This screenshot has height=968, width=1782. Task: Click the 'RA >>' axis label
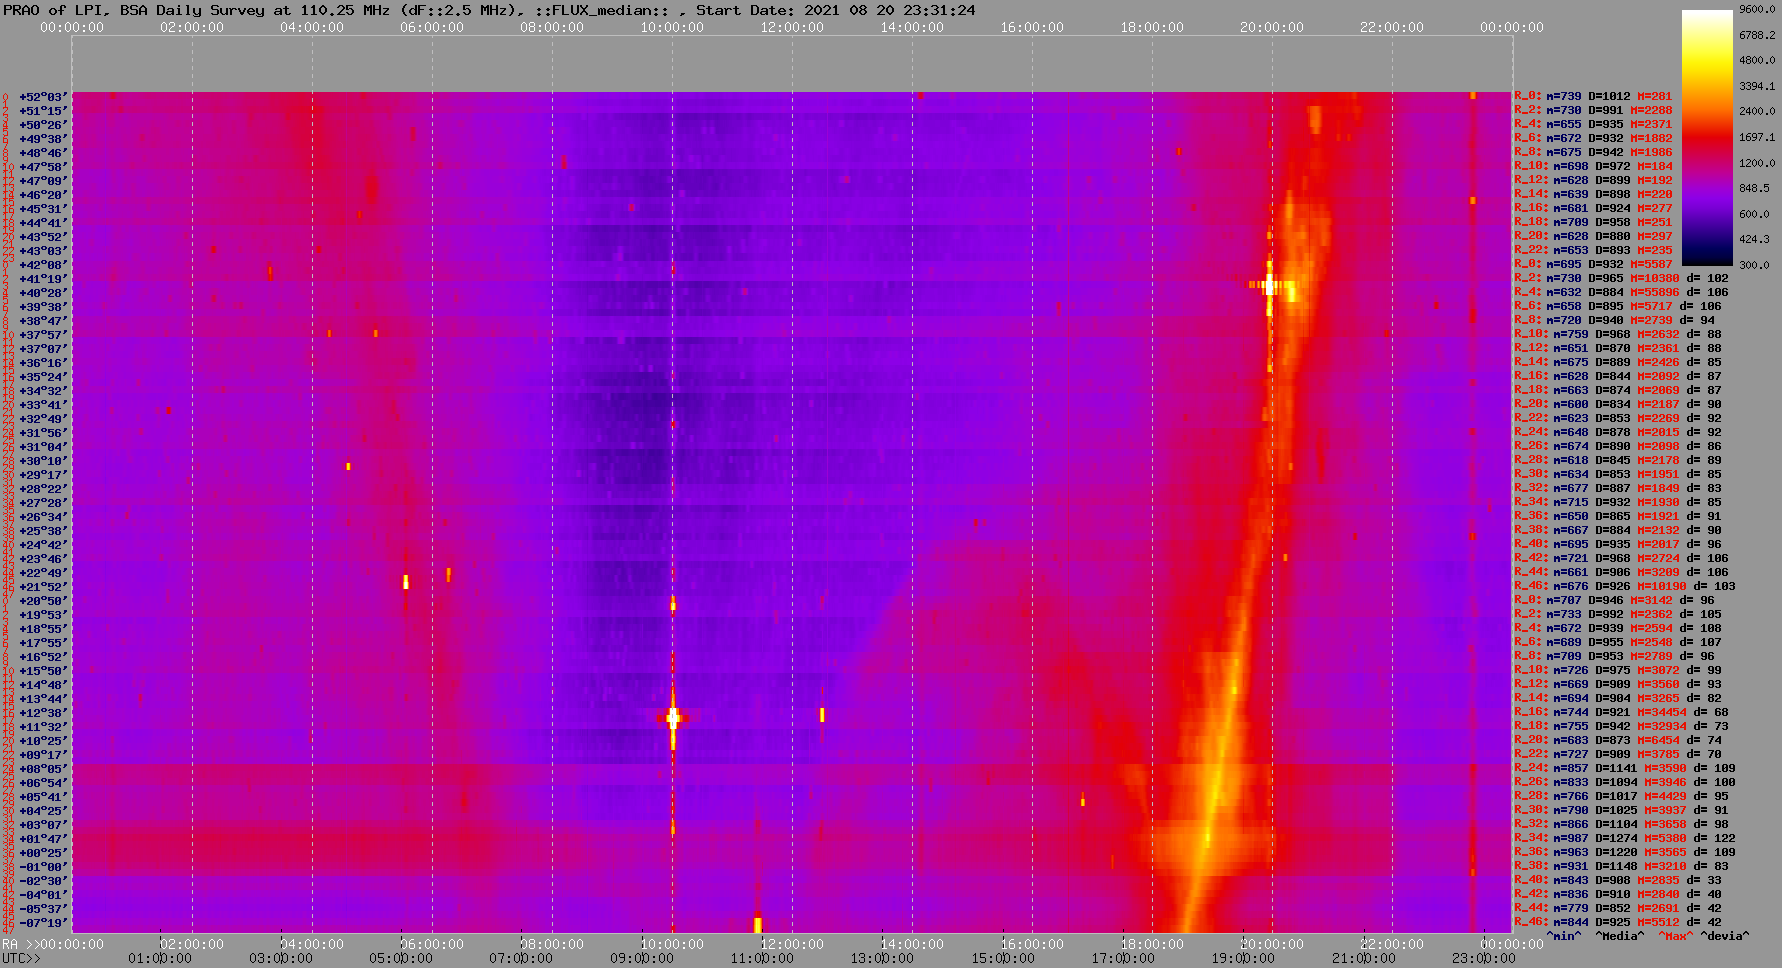(20, 944)
